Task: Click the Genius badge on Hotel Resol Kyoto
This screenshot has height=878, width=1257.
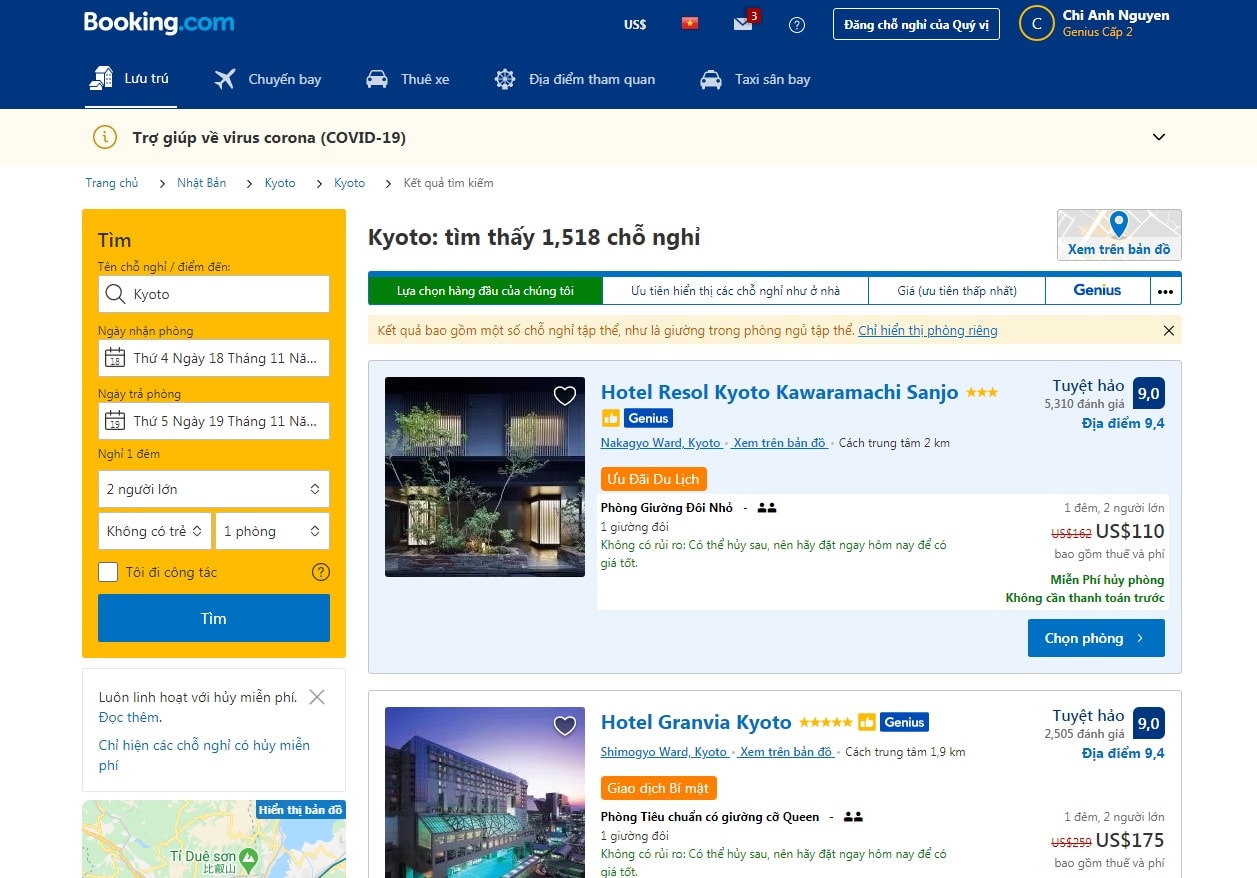Action: (649, 418)
